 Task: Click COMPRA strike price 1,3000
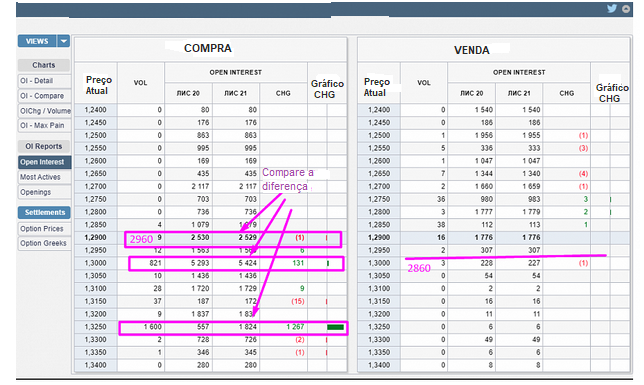pyautogui.click(x=95, y=263)
